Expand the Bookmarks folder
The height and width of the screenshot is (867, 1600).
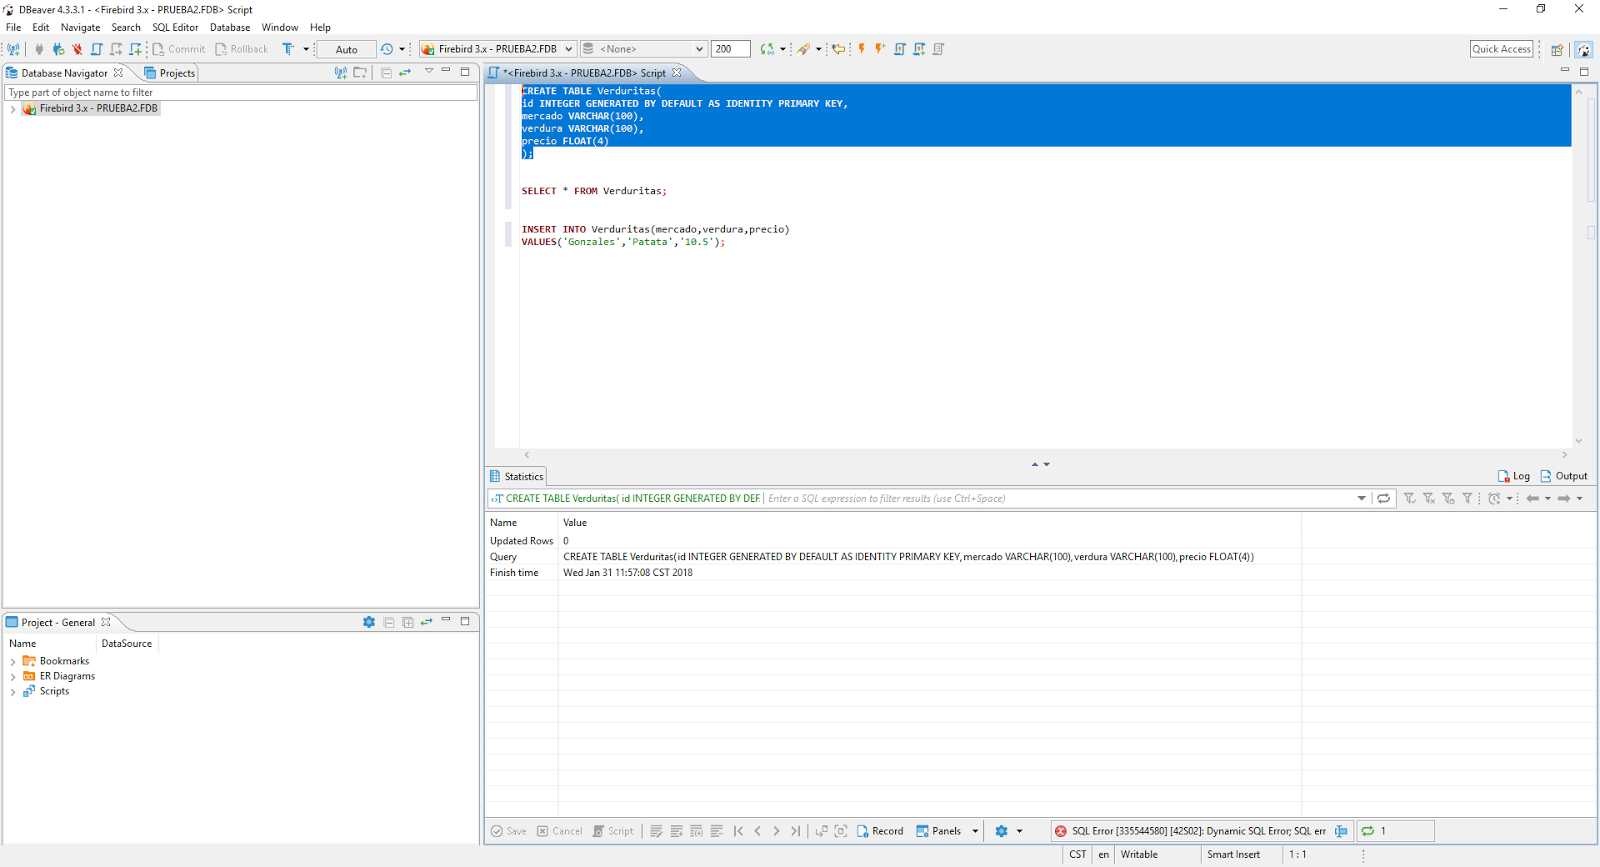click(x=13, y=662)
